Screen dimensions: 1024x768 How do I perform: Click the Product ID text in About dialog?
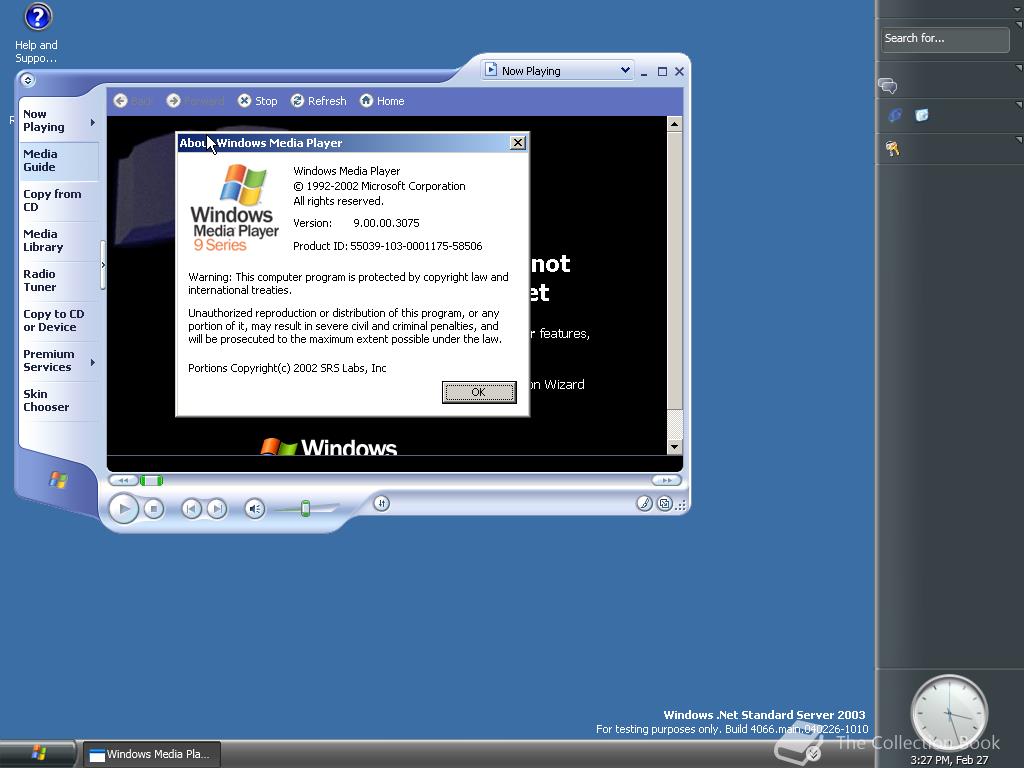tap(387, 246)
